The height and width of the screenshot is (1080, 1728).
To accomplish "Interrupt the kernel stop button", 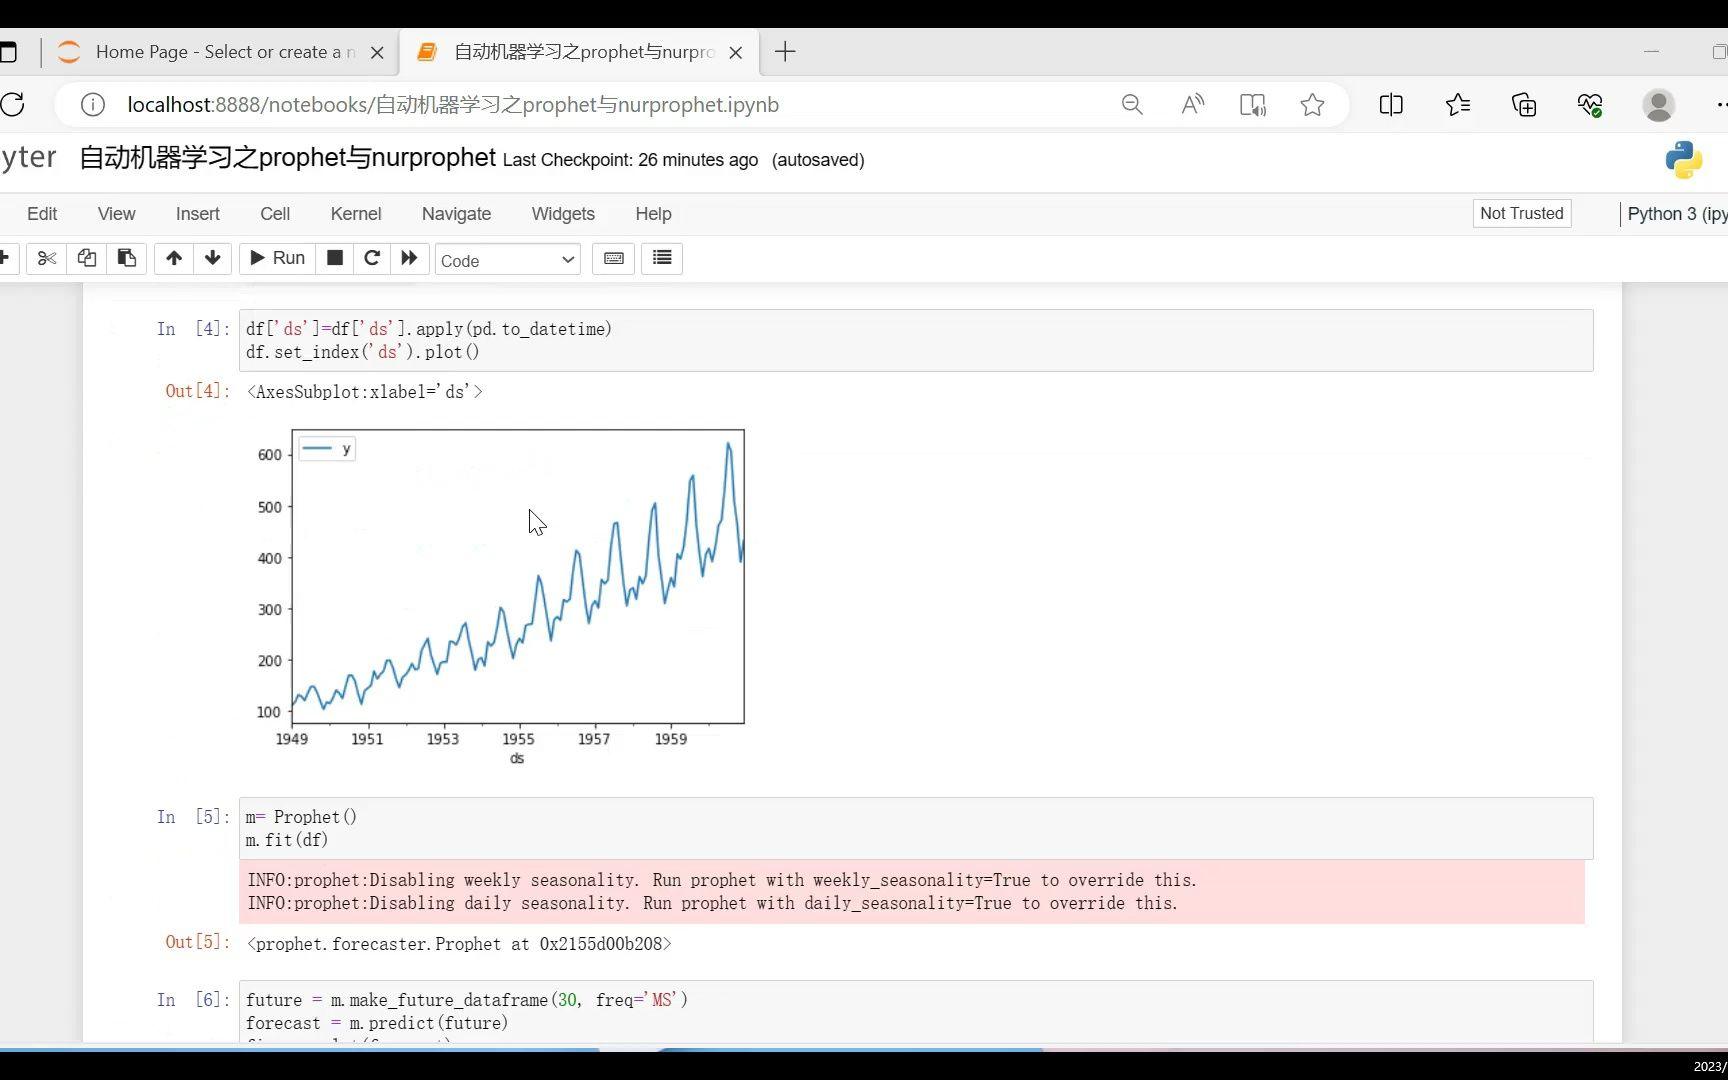I will 335,259.
